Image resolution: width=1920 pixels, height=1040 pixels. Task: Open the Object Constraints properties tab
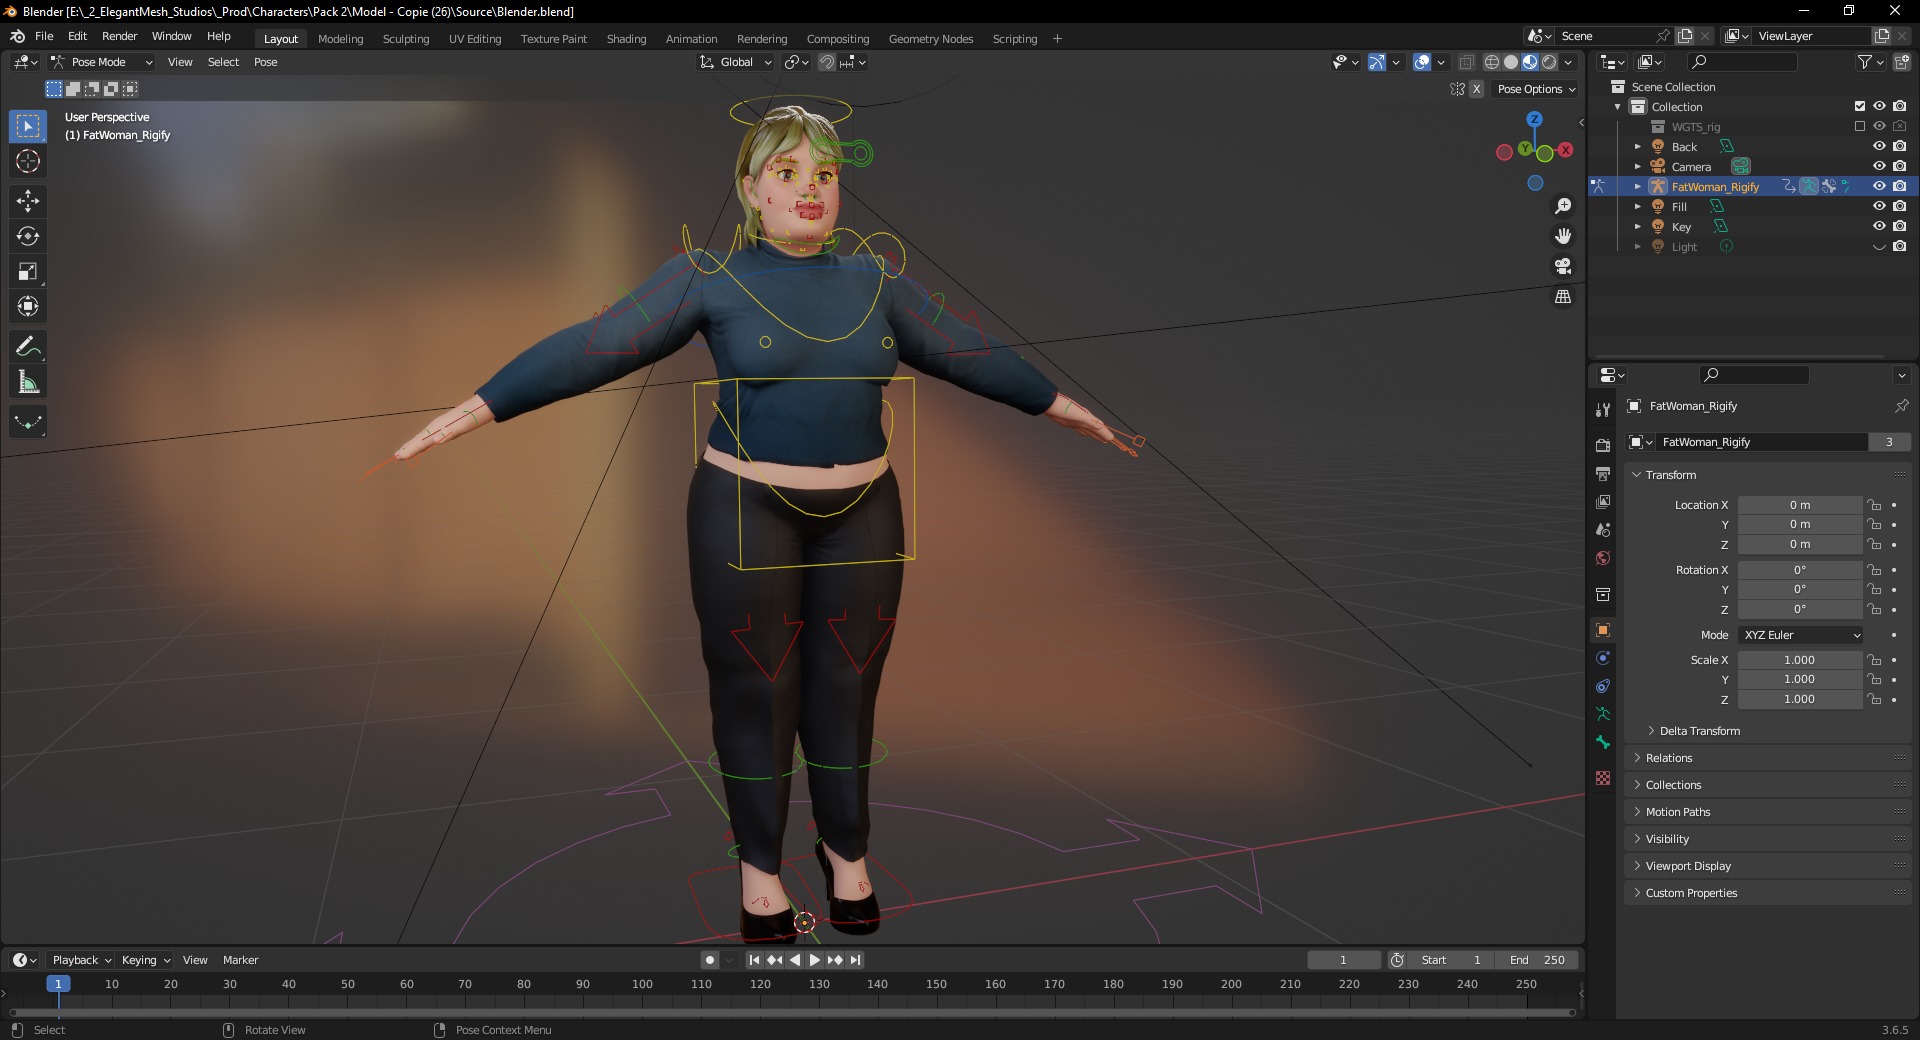coord(1603,686)
